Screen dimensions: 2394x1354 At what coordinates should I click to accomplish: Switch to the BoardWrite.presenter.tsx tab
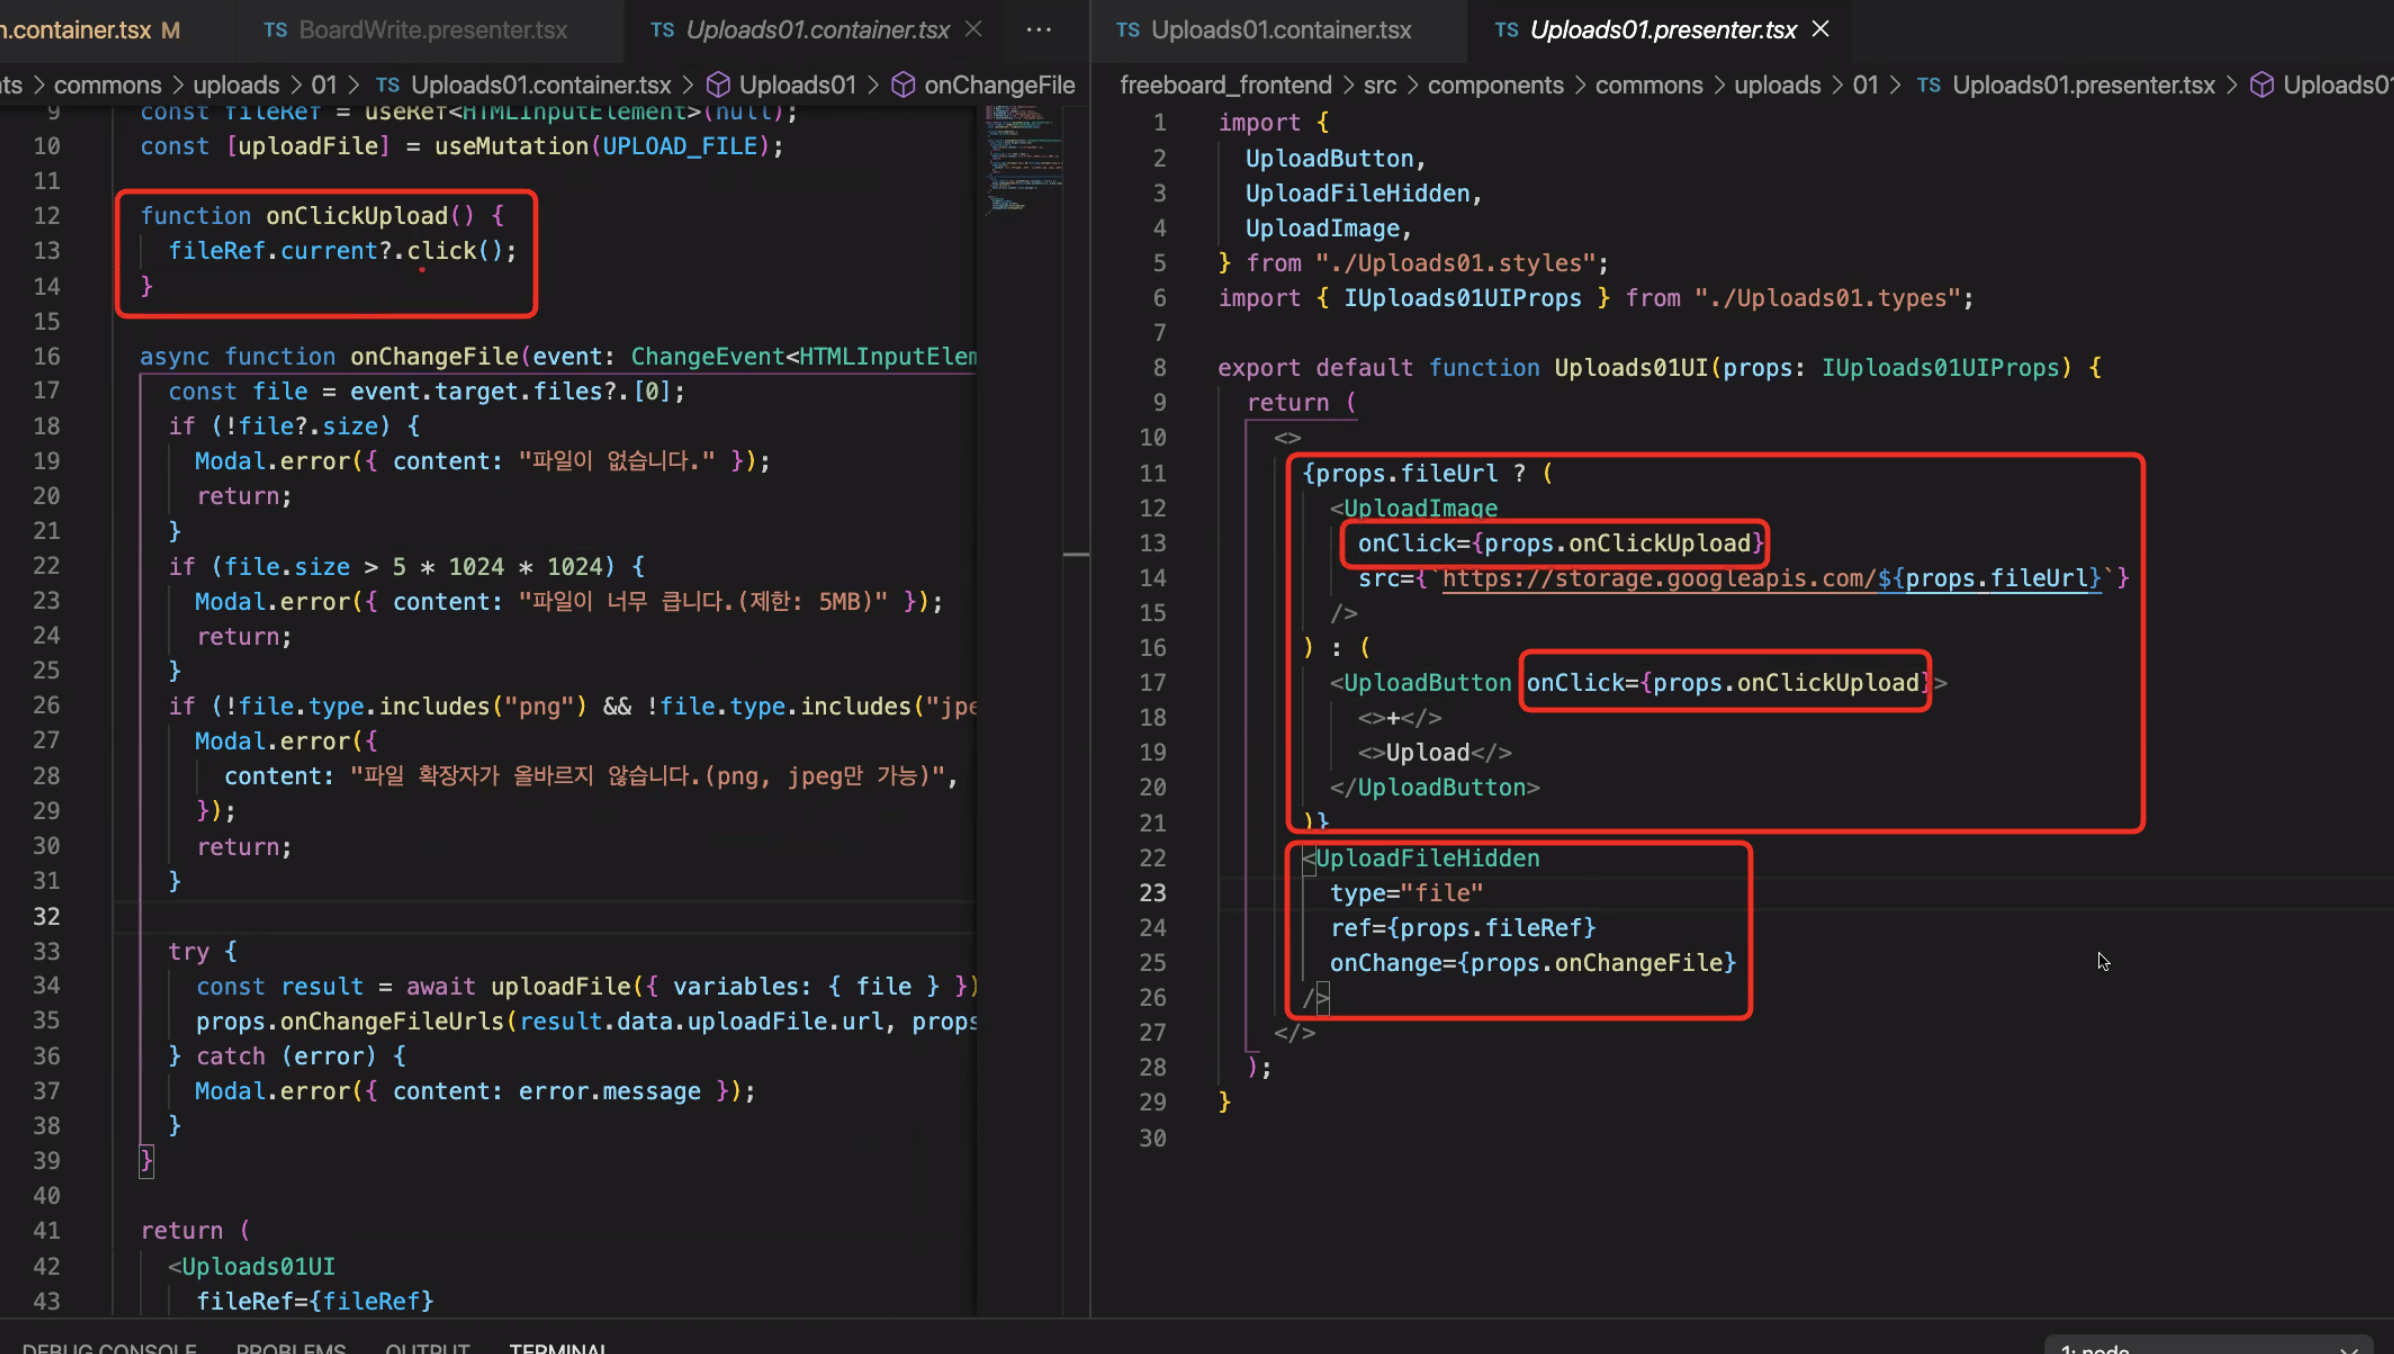click(x=432, y=30)
